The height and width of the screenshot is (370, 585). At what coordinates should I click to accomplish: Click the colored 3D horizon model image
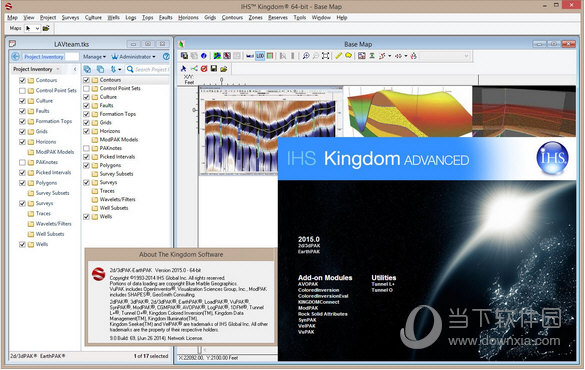[x=408, y=112]
